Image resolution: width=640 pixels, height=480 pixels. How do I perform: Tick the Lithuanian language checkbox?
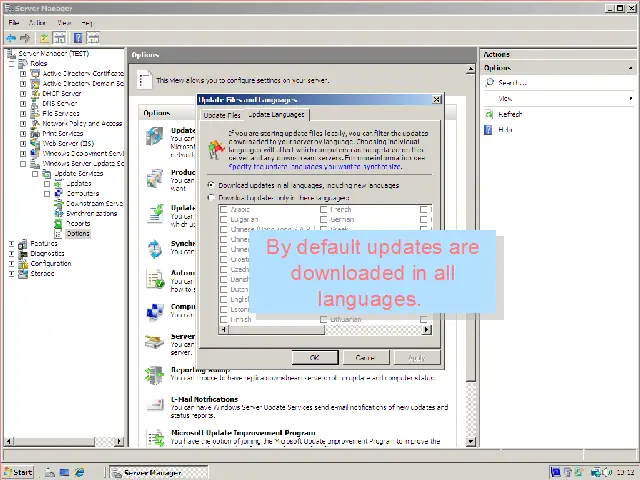[x=323, y=319]
